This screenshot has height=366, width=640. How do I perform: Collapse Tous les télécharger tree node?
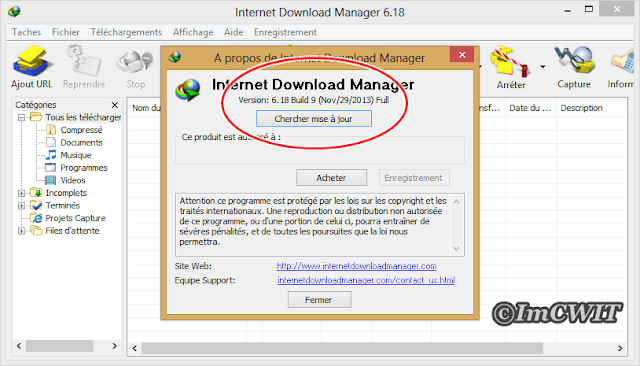pos(21,118)
